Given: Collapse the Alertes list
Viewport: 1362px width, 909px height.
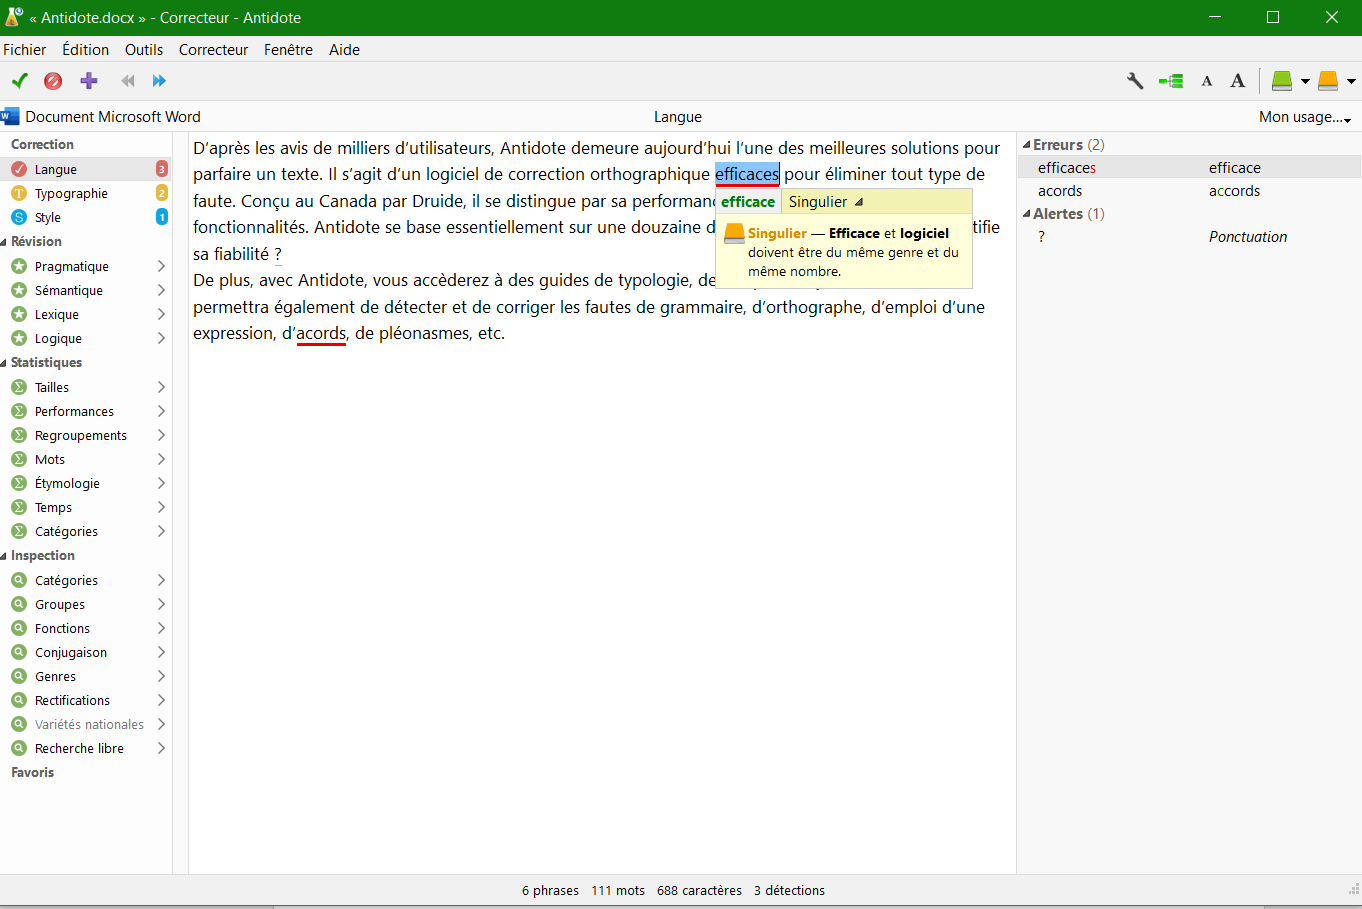Looking at the screenshot, I should coord(1026,214).
